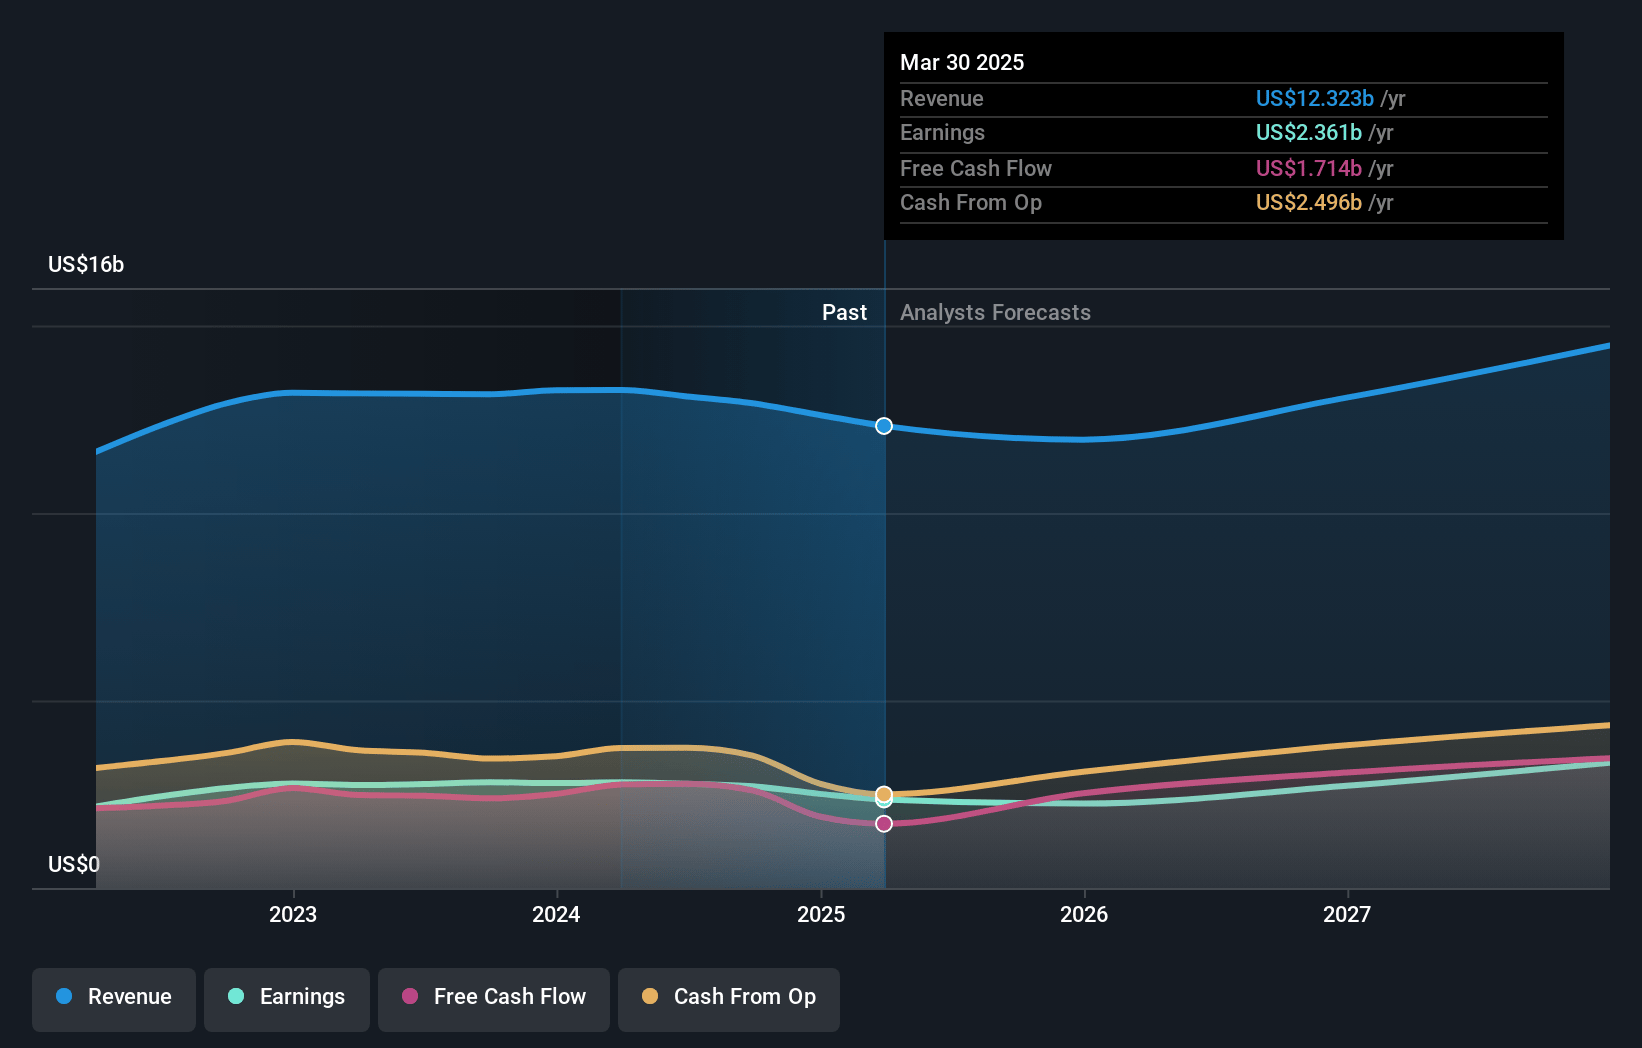Click the 2026 x-axis label
Image resolution: width=1642 pixels, height=1048 pixels.
pos(1084,914)
